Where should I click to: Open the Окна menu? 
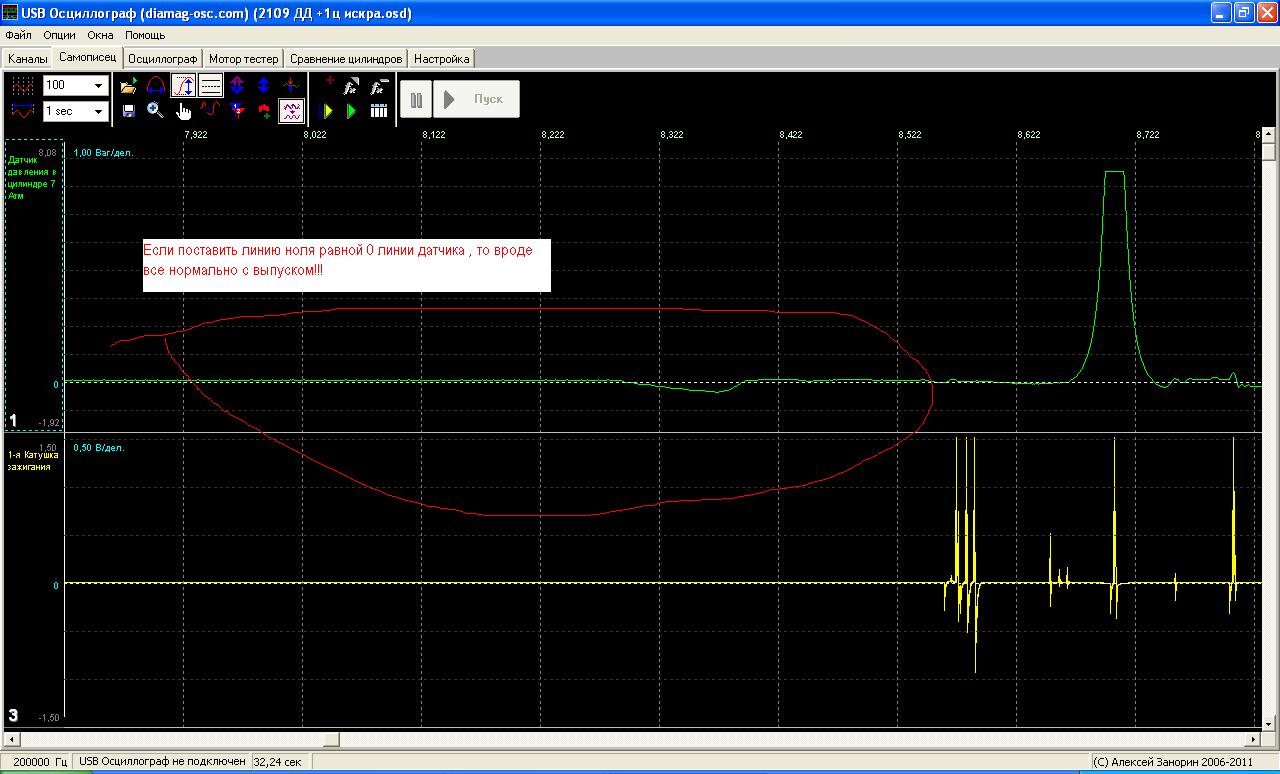(101, 35)
